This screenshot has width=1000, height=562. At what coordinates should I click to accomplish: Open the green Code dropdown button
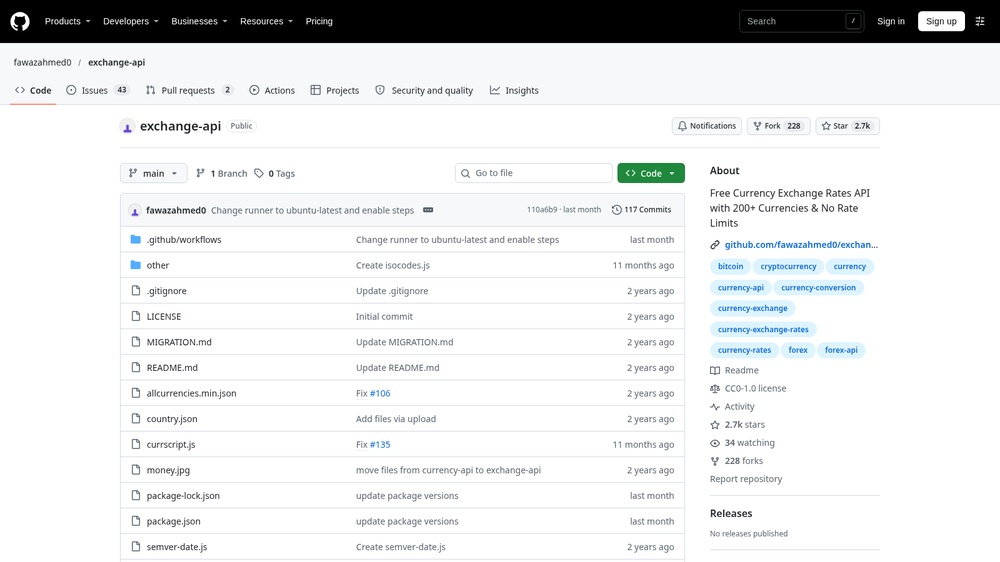pyautogui.click(x=651, y=173)
